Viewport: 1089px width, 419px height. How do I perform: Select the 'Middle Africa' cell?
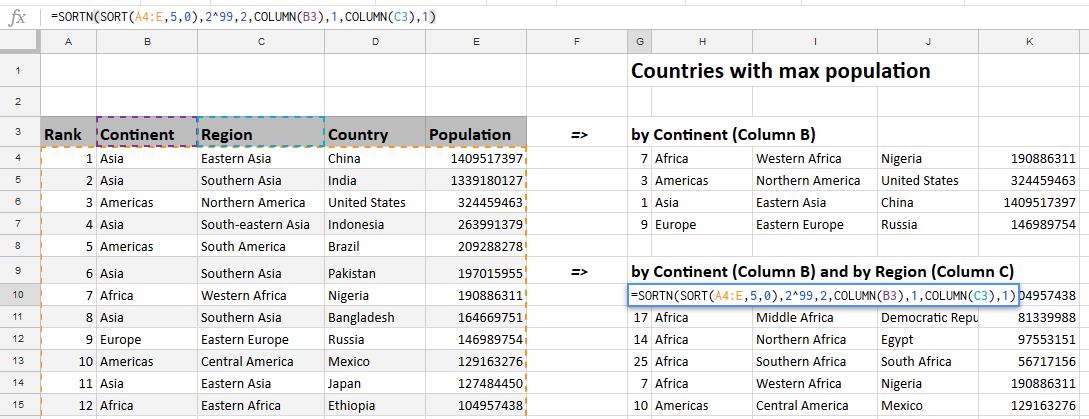pos(815,318)
